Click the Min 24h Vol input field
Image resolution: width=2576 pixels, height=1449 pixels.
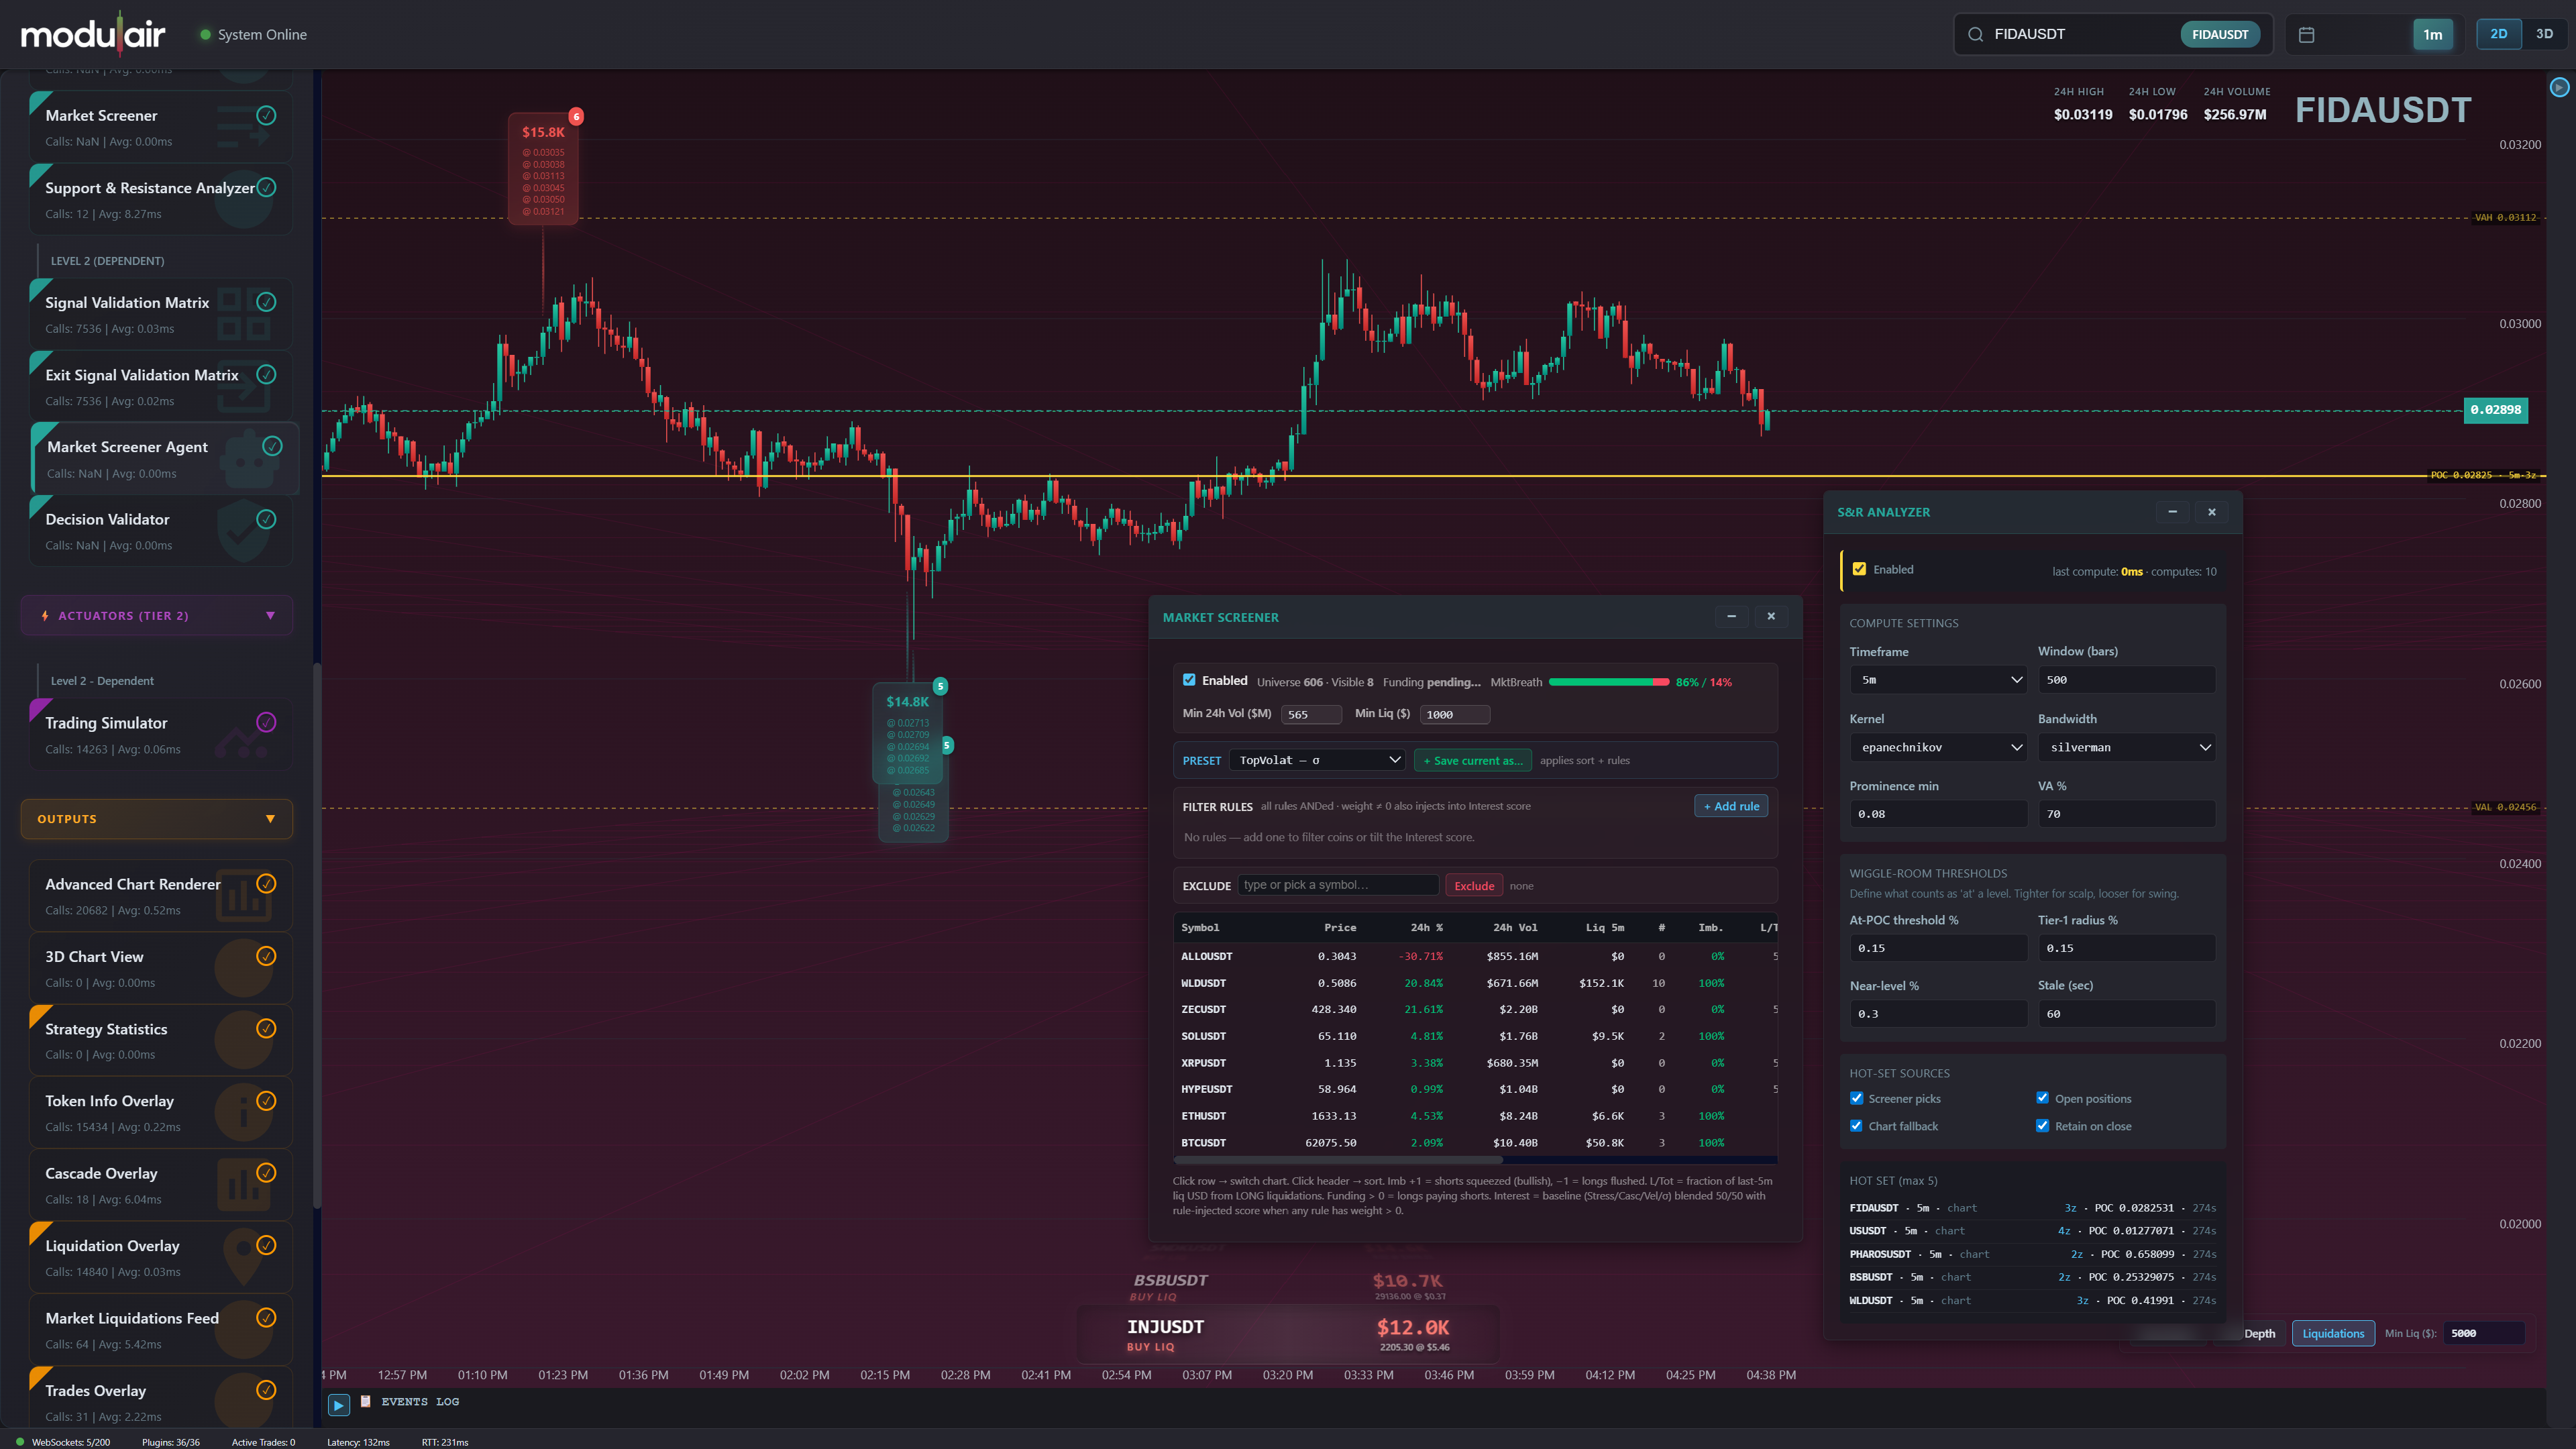pyautogui.click(x=1311, y=714)
